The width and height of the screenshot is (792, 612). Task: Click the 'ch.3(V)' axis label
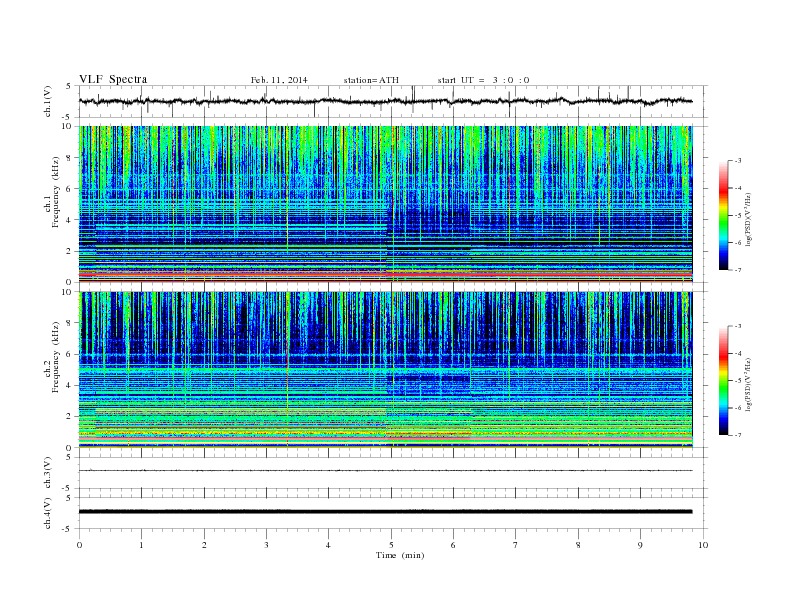[48, 473]
